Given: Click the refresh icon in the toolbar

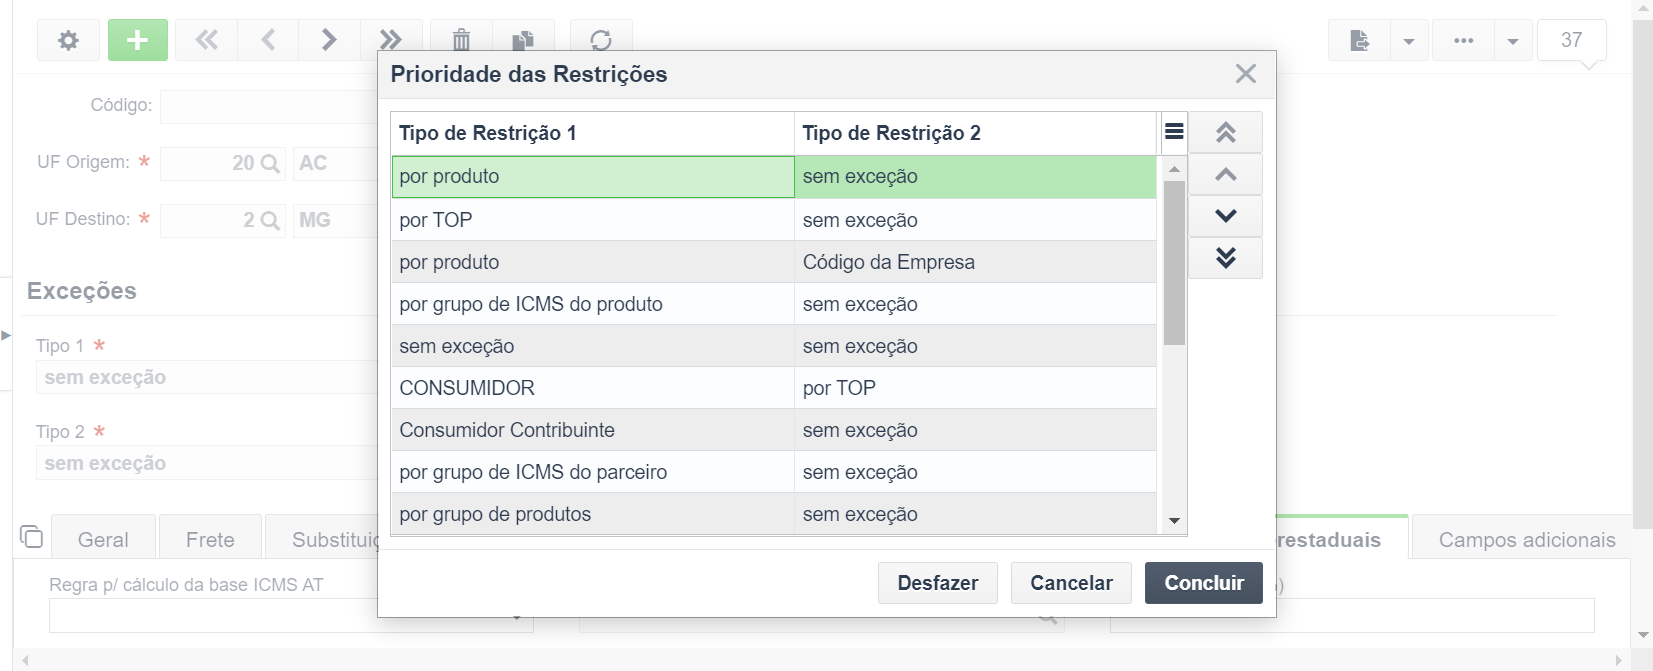Looking at the screenshot, I should point(601,40).
